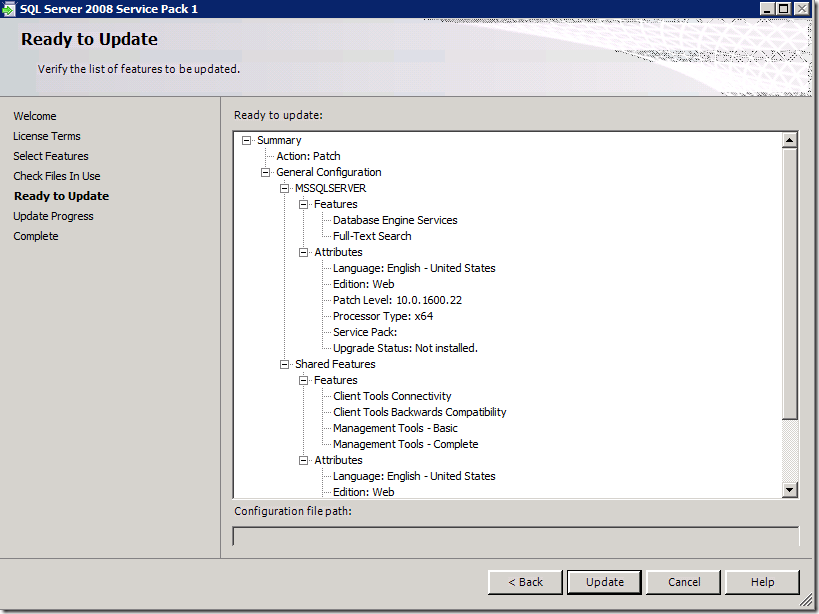Select 'Management Tools - Basic' row
The width and height of the screenshot is (819, 614).
(x=395, y=428)
